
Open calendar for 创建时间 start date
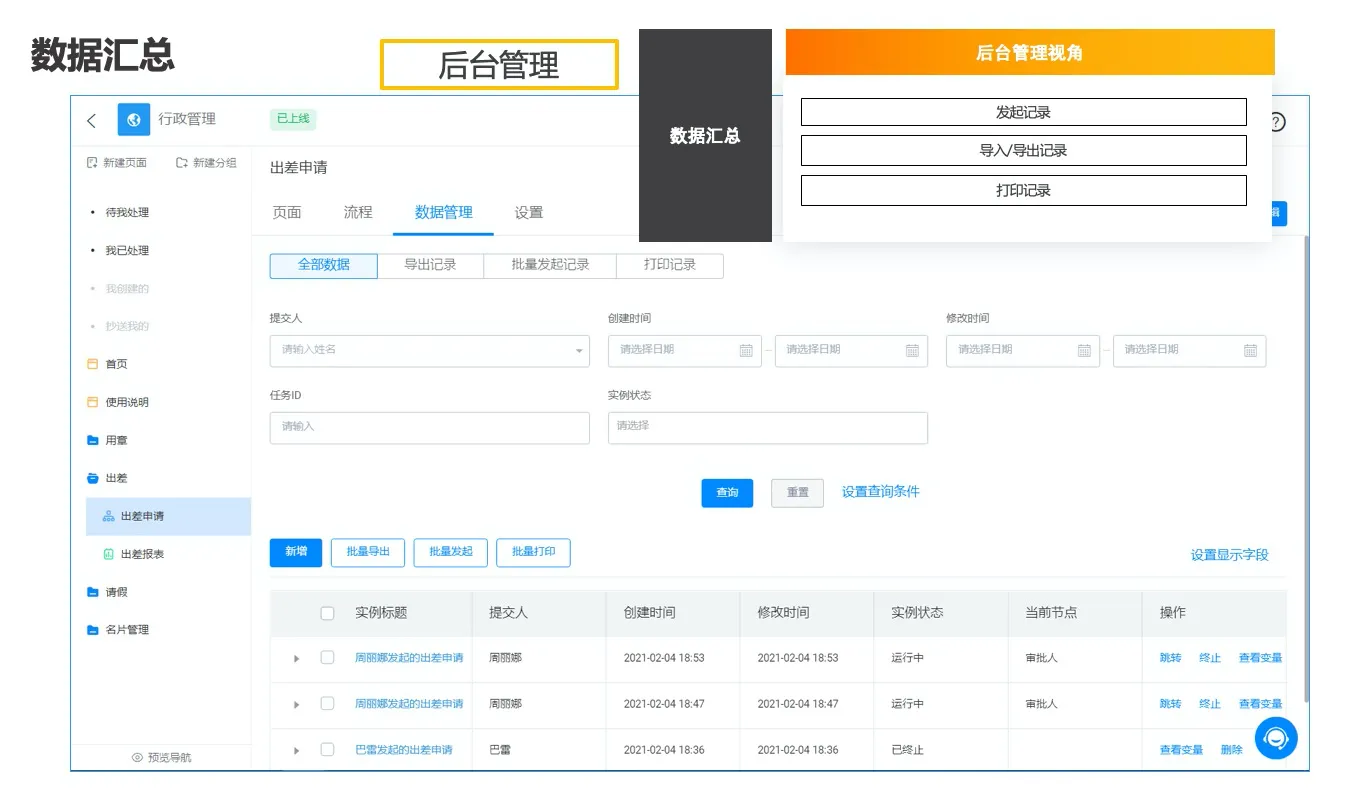(746, 350)
